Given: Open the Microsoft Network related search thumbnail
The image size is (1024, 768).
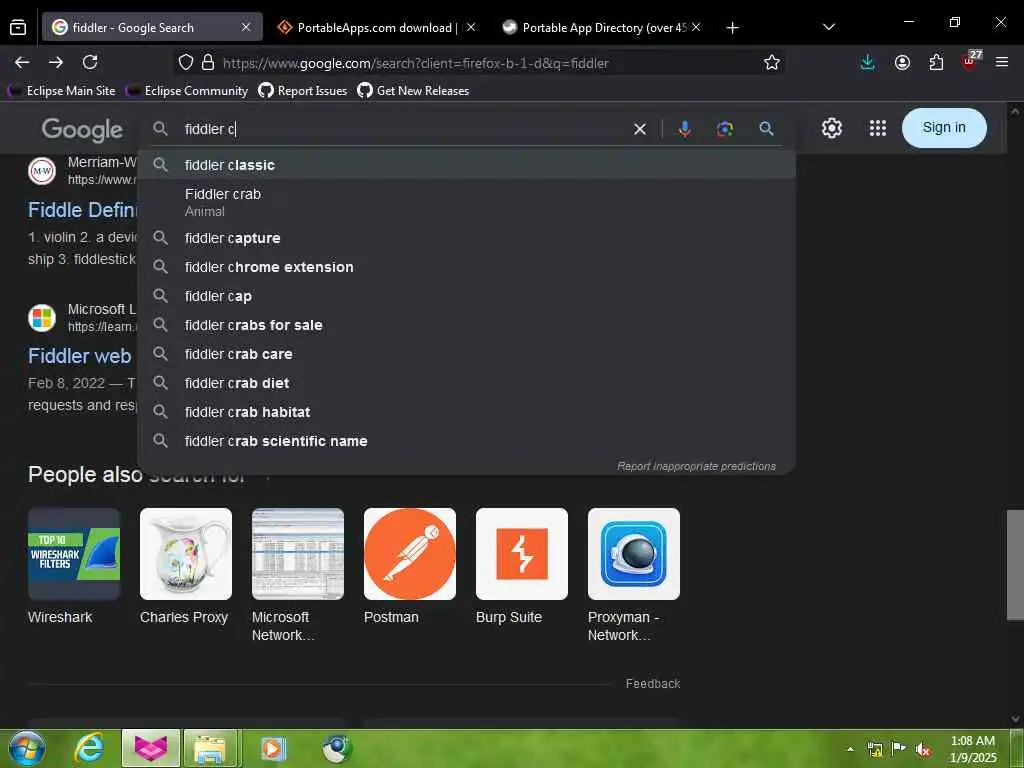Looking at the screenshot, I should [x=298, y=554].
